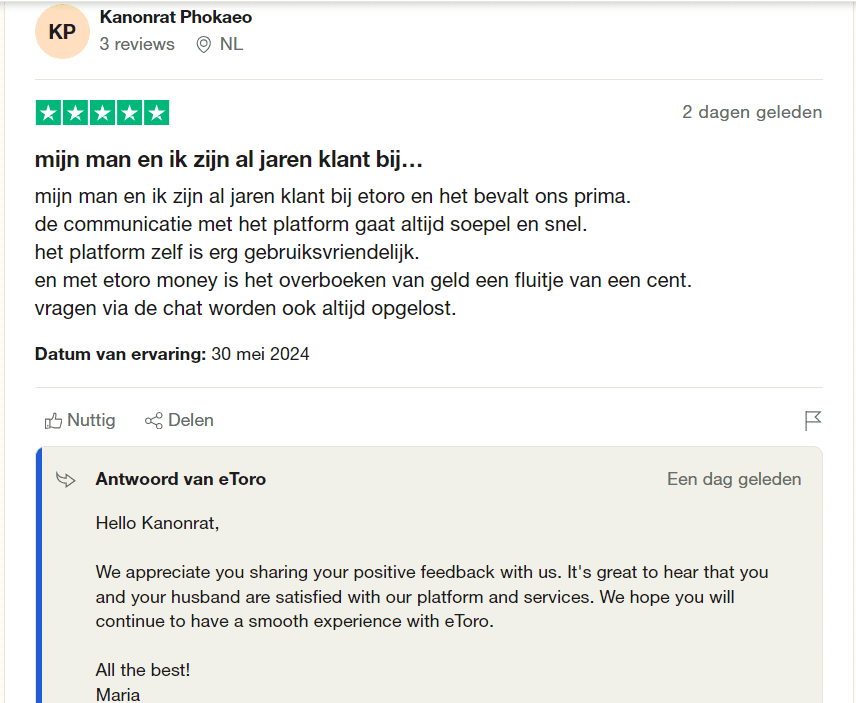Click the share icon
The height and width of the screenshot is (703, 856).
(x=154, y=421)
